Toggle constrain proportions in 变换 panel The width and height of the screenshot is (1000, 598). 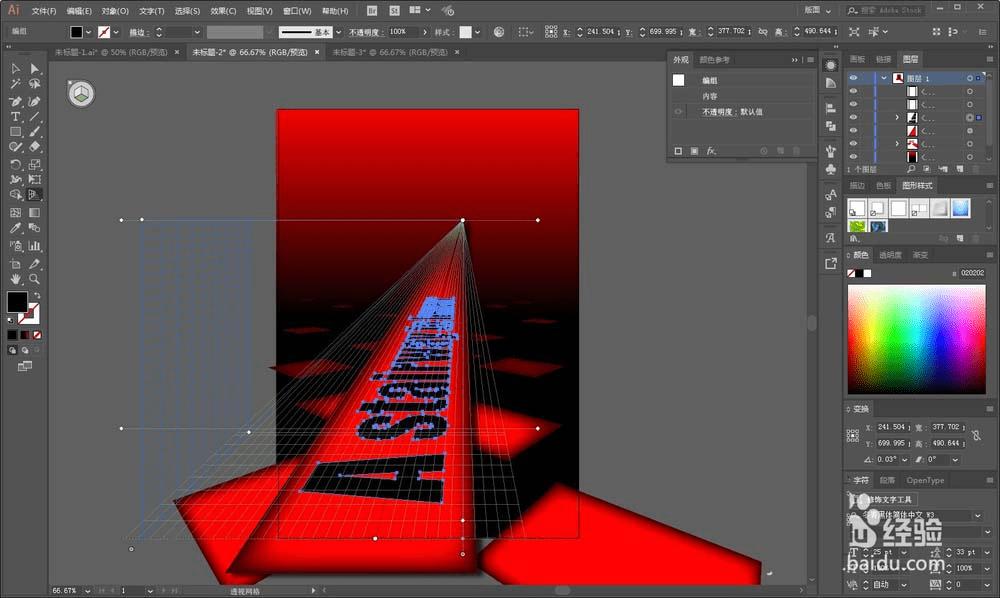(x=976, y=435)
